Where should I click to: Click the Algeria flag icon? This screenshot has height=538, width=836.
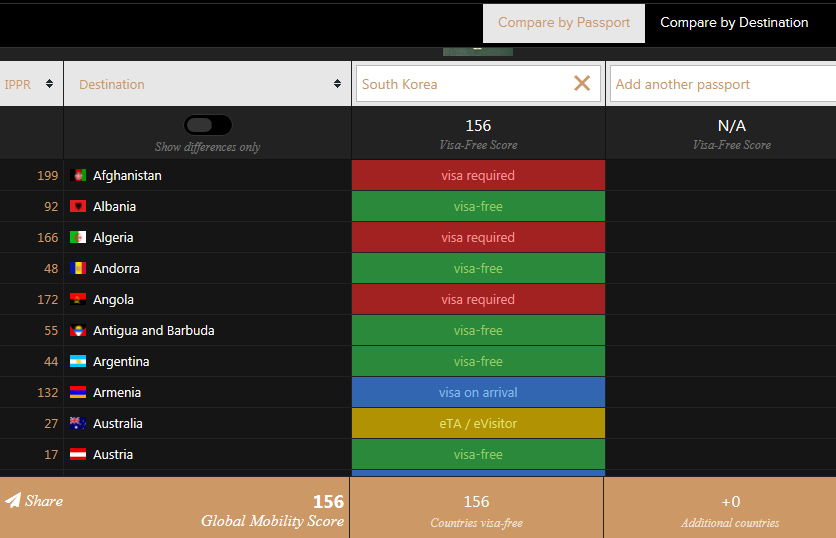(78, 237)
